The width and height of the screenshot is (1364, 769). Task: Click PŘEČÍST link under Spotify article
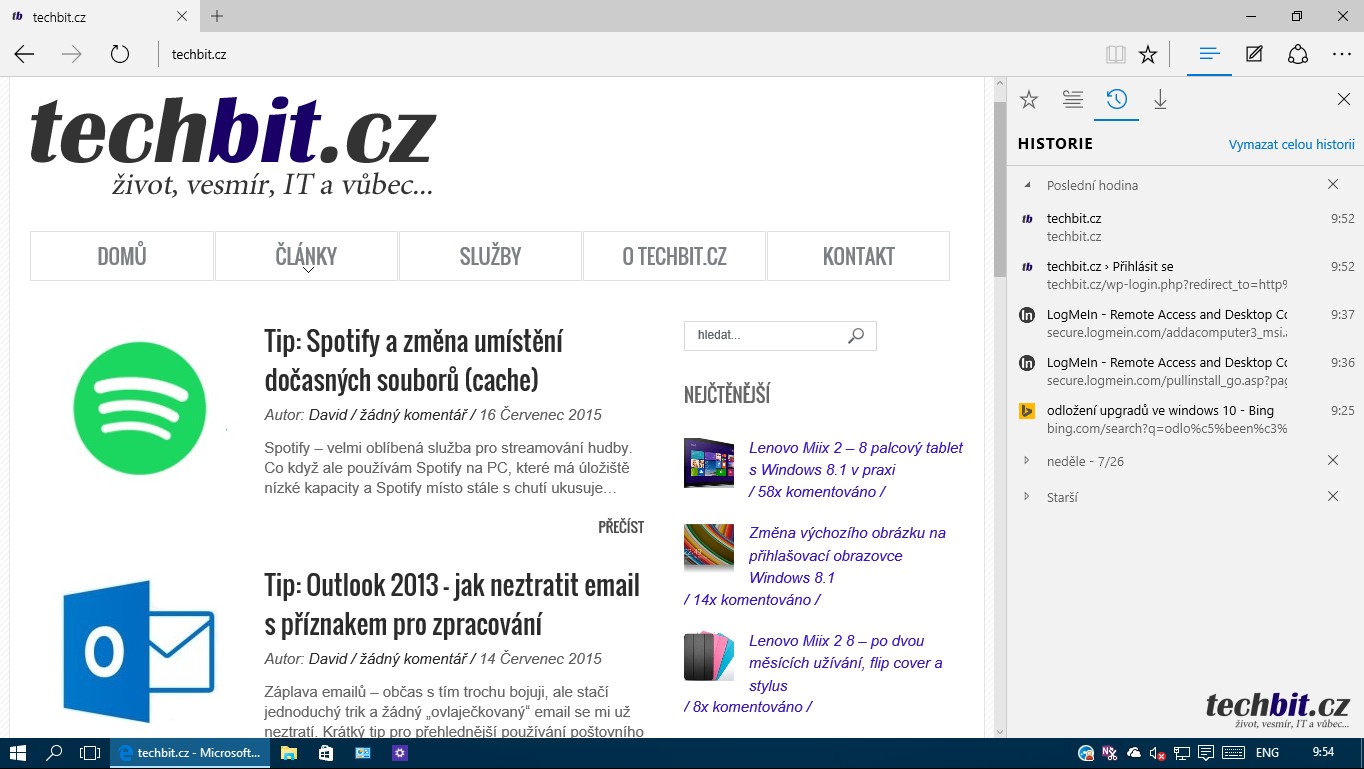(620, 527)
